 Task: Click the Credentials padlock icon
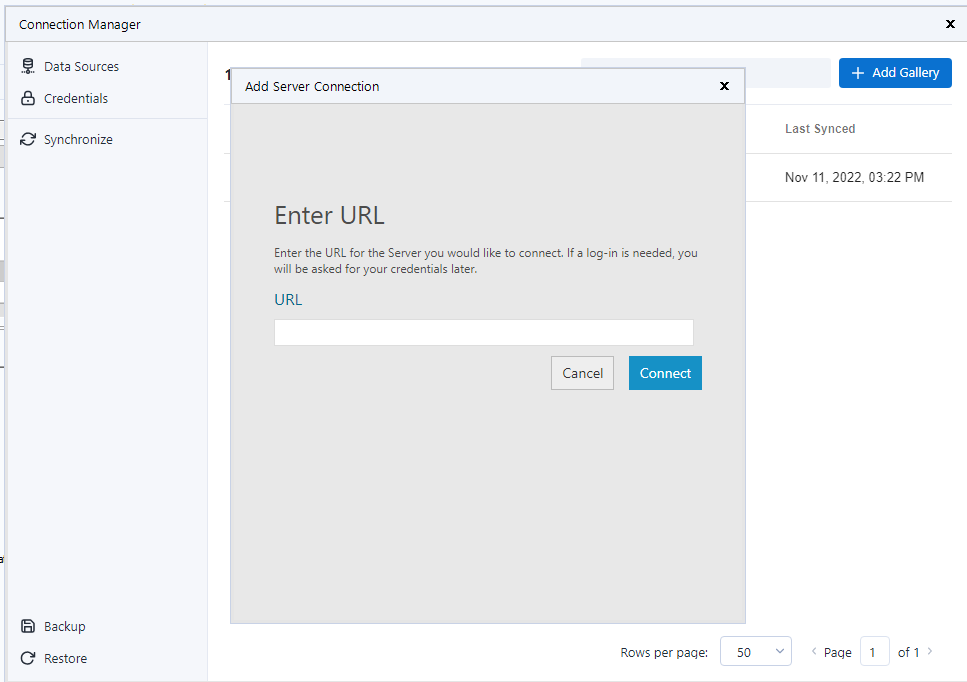pos(27,98)
